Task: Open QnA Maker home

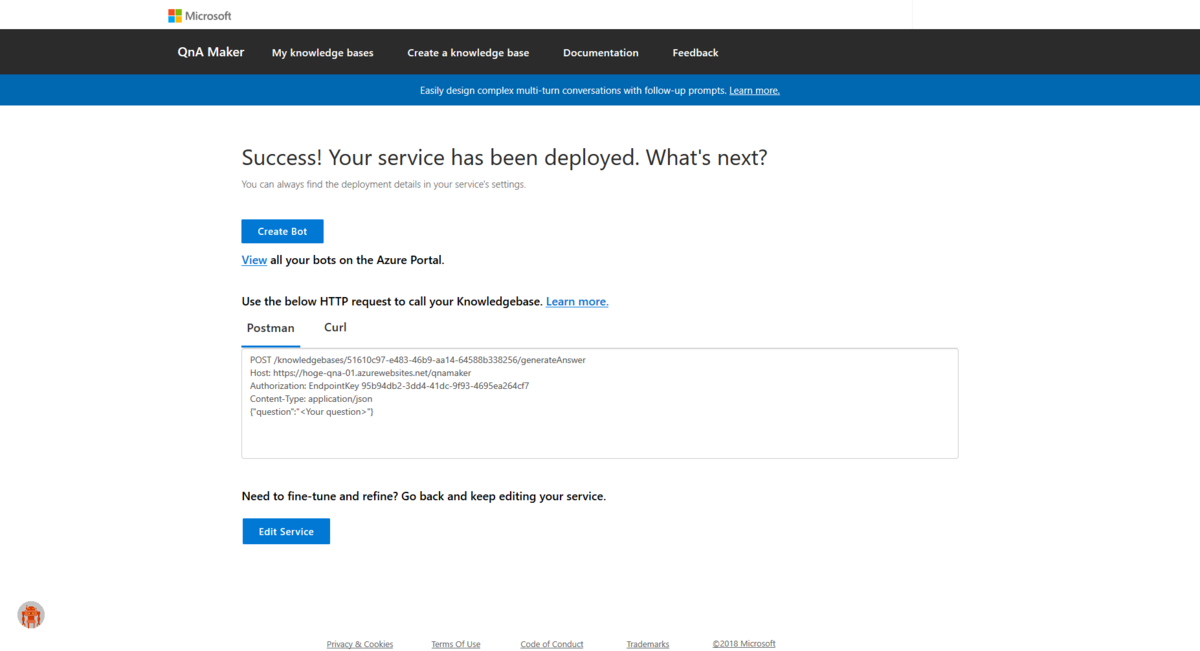Action: coord(211,52)
